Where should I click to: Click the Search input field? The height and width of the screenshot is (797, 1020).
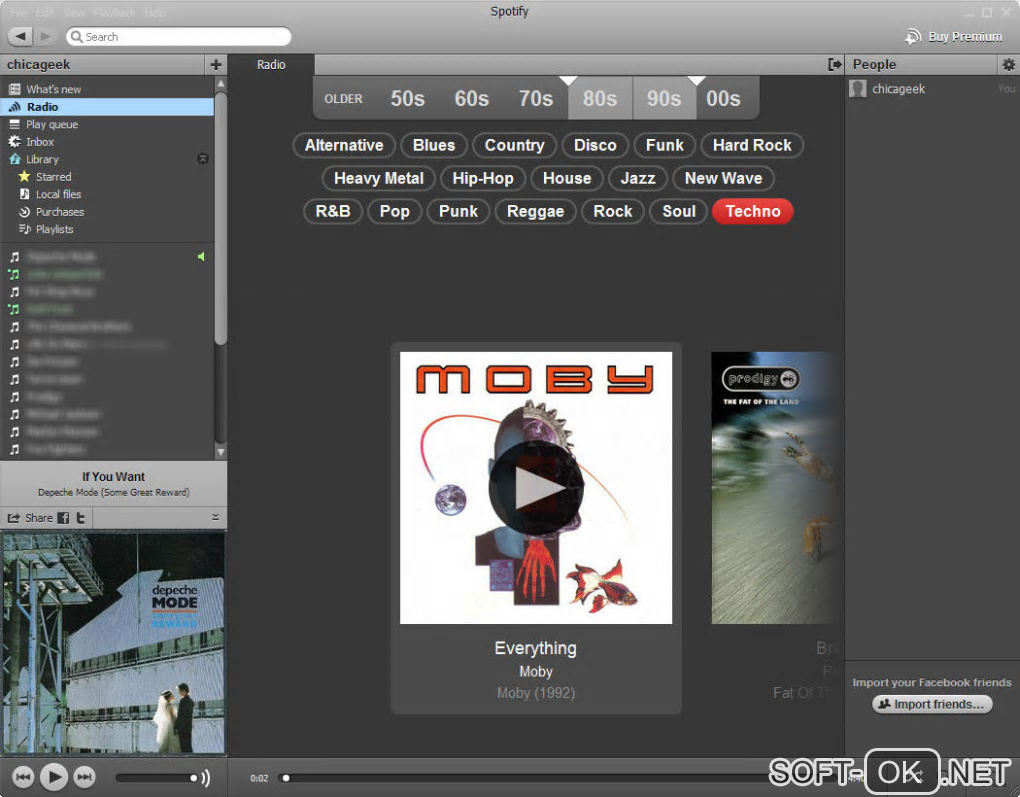[178, 36]
